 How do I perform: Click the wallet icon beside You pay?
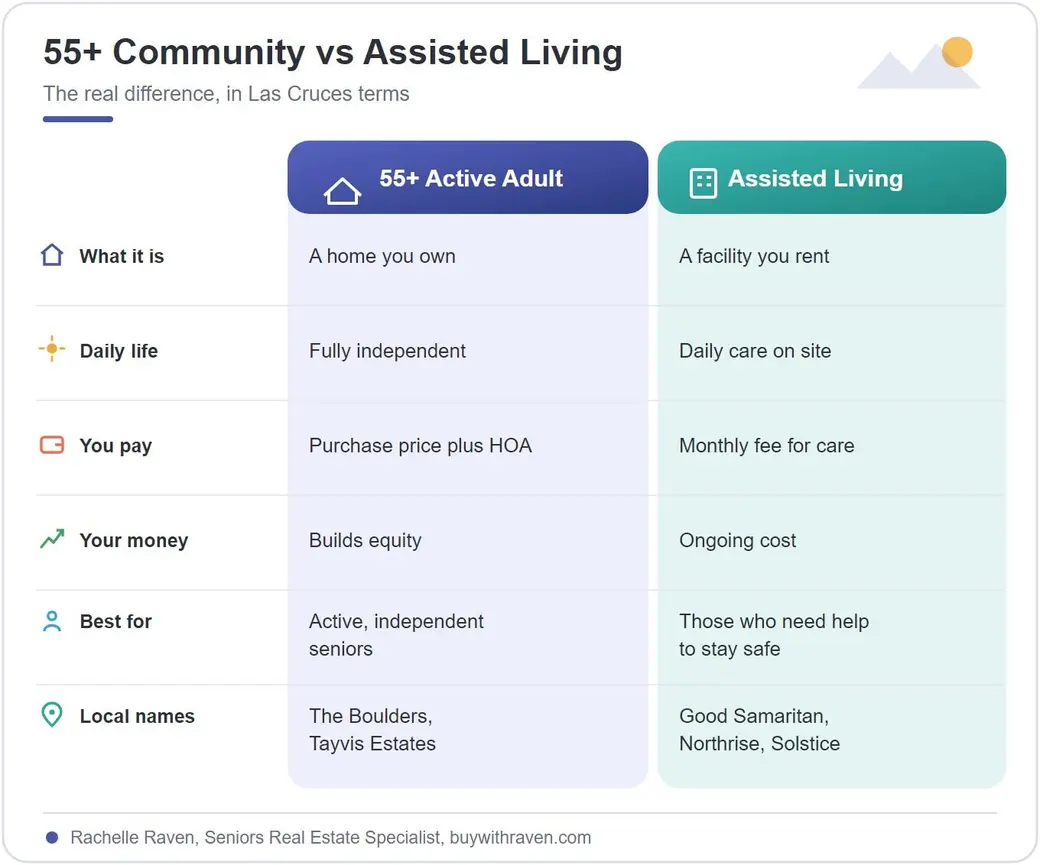pyautogui.click(x=52, y=444)
